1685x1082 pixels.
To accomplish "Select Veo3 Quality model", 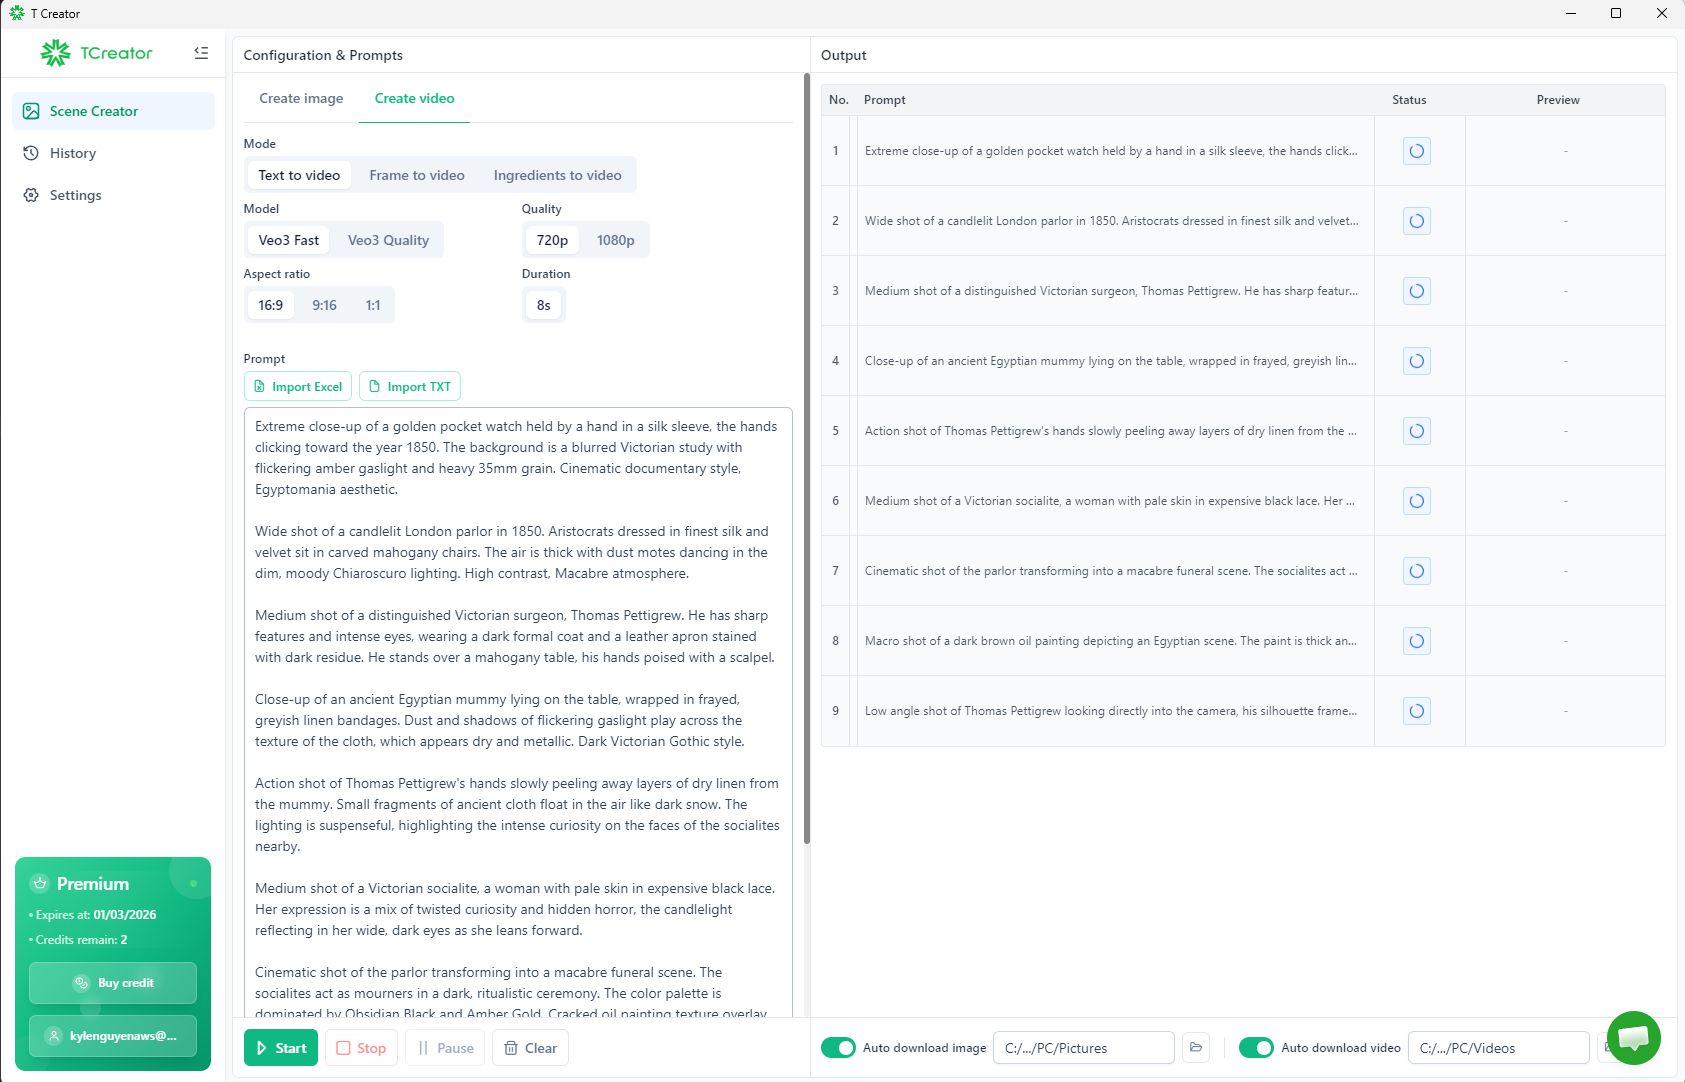I will coord(388,240).
